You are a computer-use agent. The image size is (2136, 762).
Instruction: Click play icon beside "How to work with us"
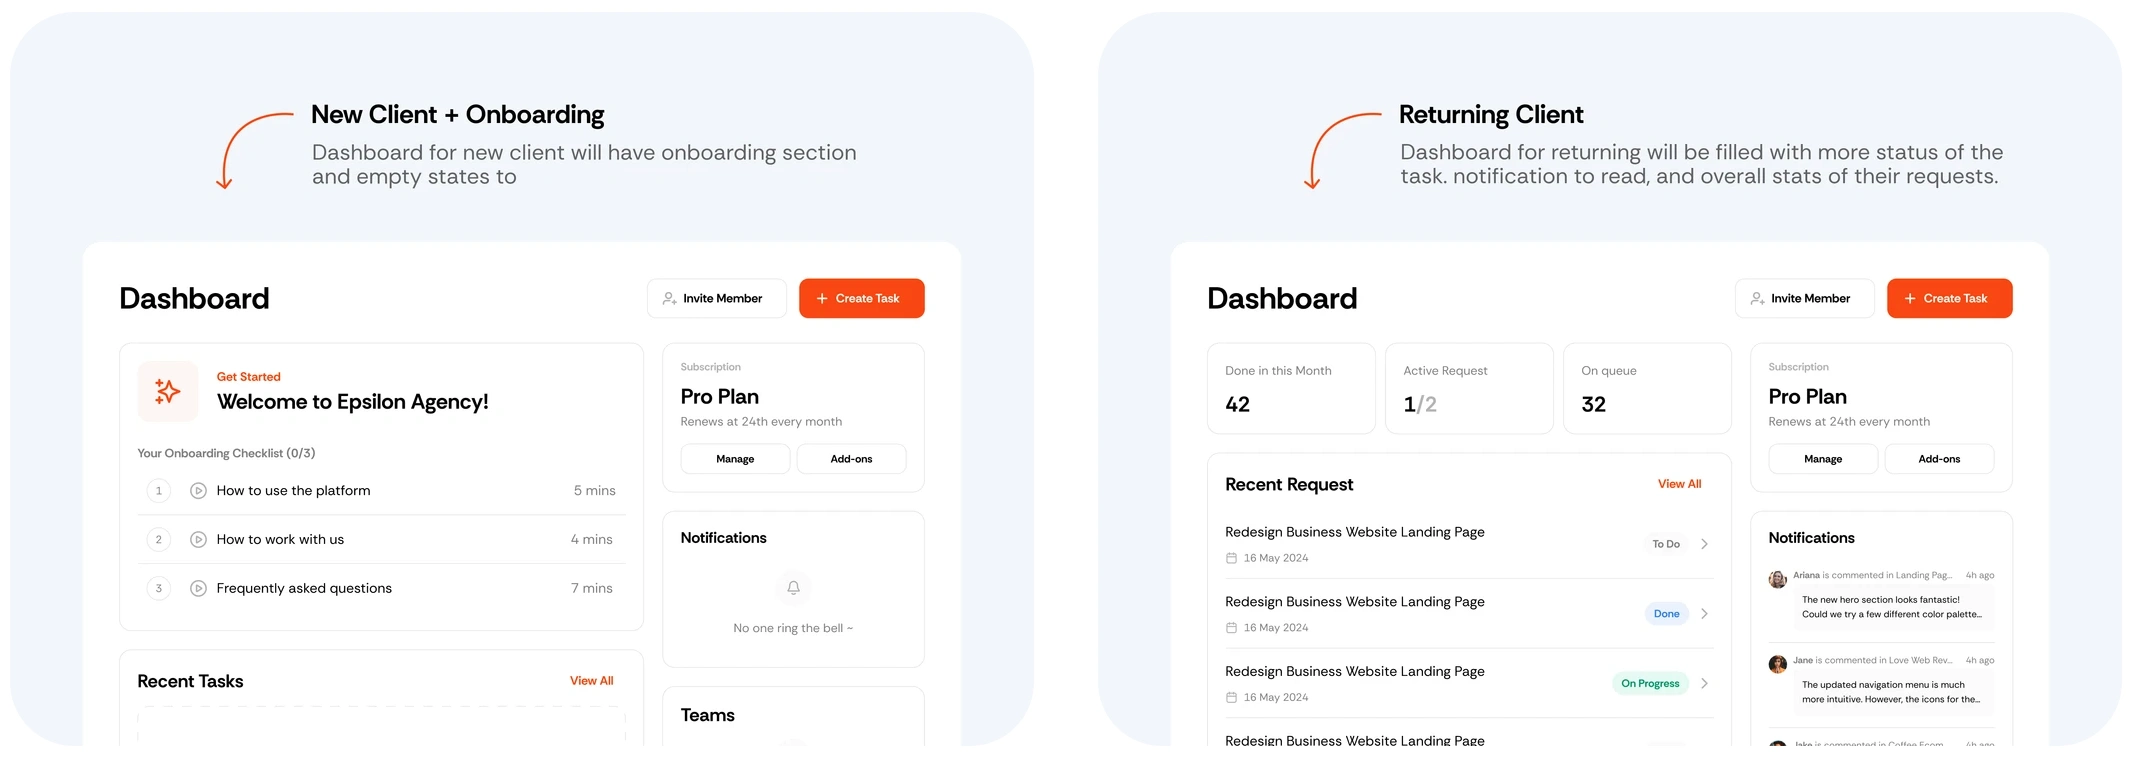[x=198, y=540]
